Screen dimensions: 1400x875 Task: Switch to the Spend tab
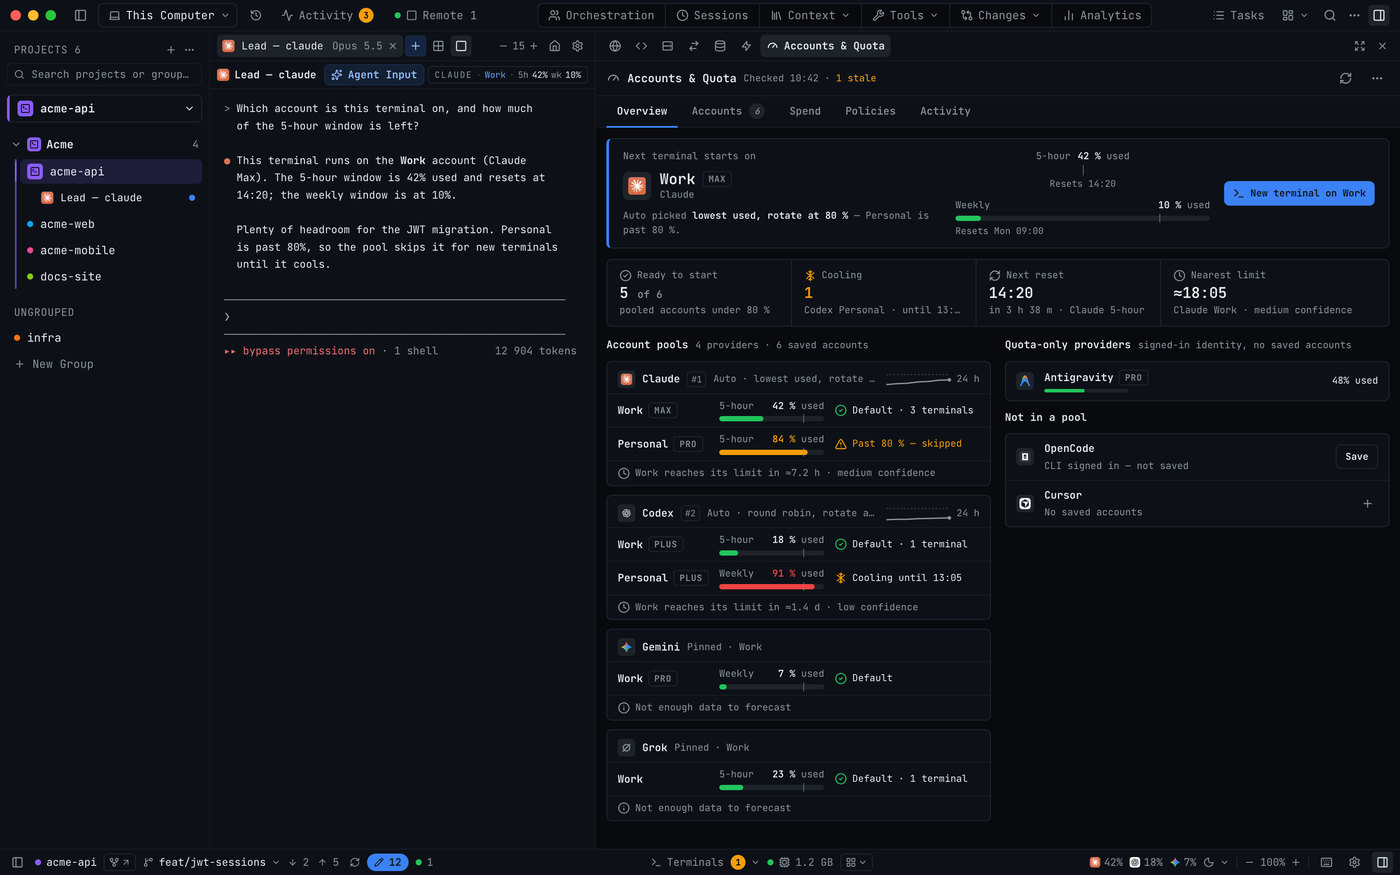tap(805, 111)
